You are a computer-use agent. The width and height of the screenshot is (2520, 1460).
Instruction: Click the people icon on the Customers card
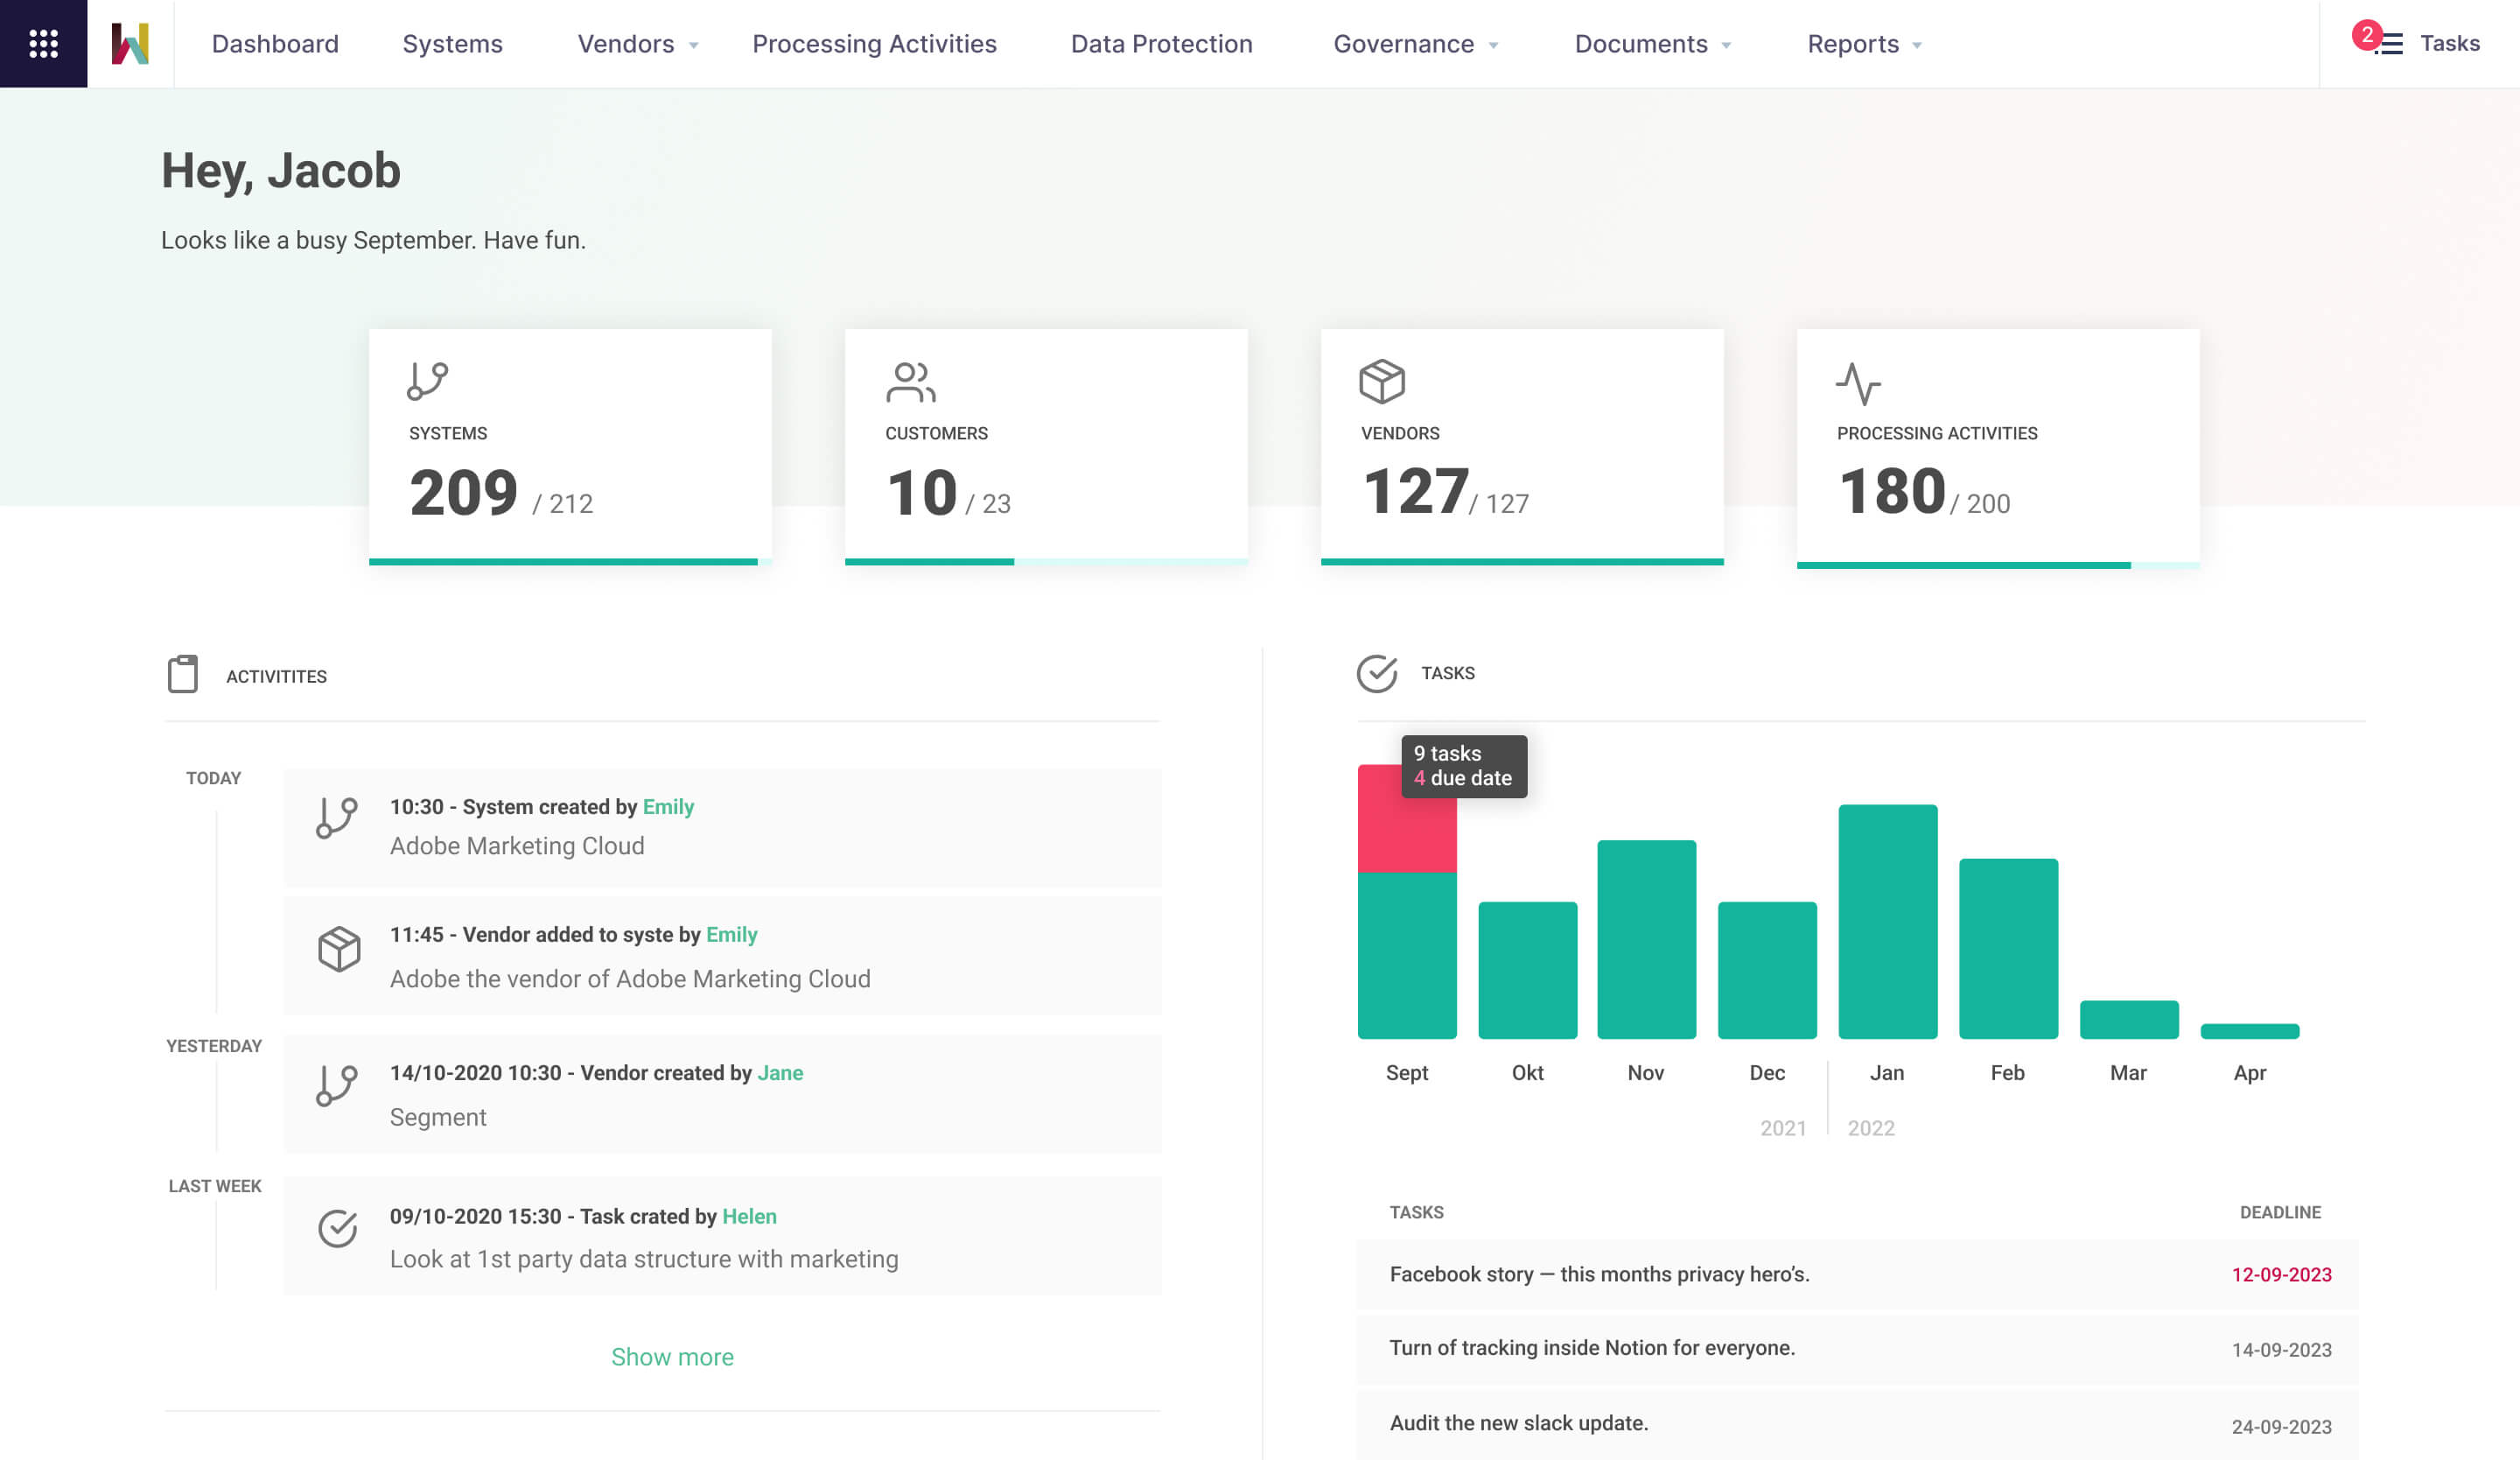[910, 383]
